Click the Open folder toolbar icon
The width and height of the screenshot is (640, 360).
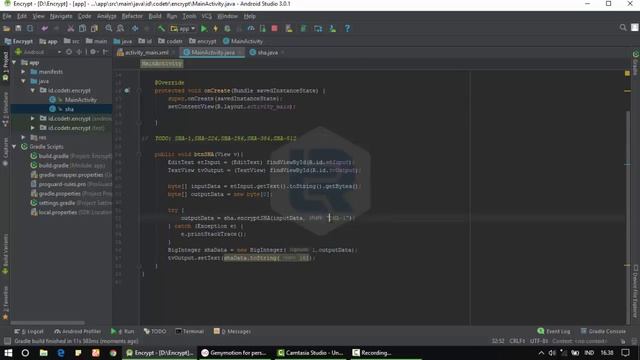(x=7, y=29)
